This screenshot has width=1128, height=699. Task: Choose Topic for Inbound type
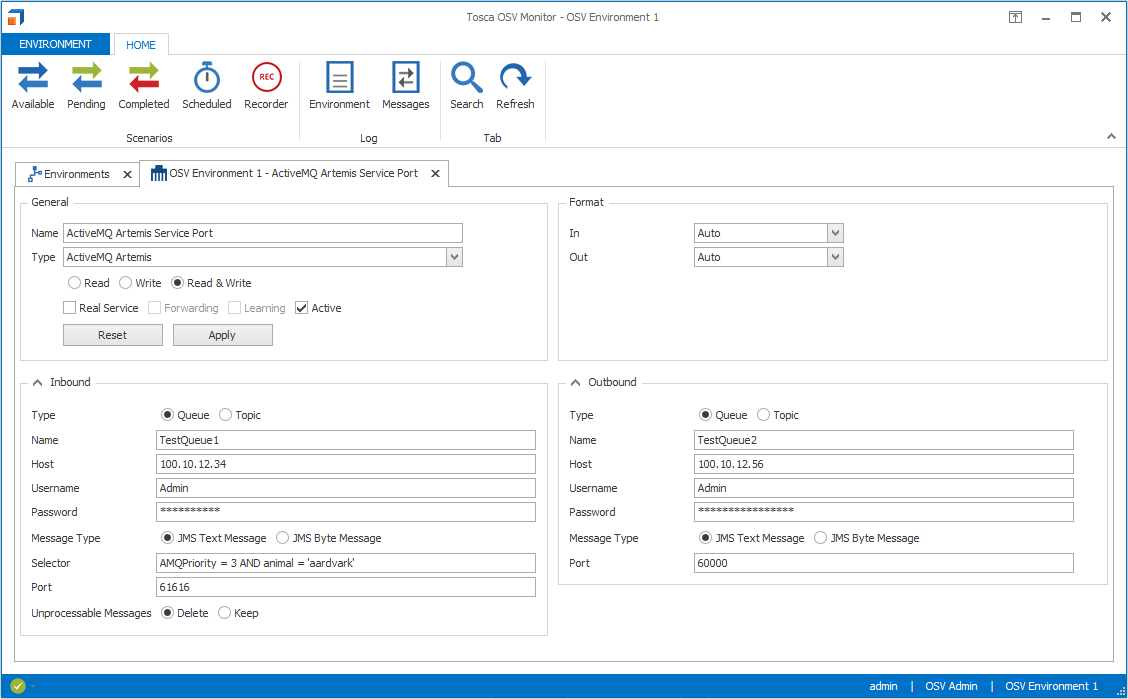point(225,415)
